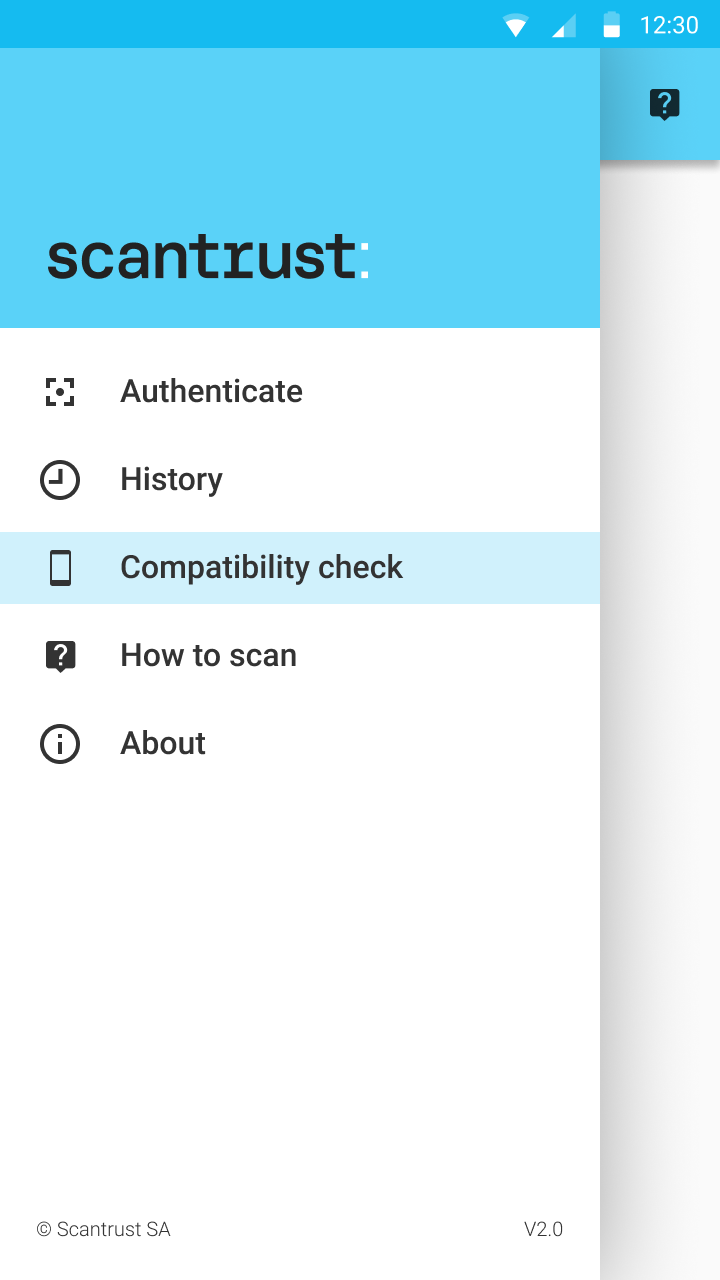Screen dimensions: 720x1280
Task: Tap the Authenticate scan-frame icon
Action: click(x=60, y=392)
